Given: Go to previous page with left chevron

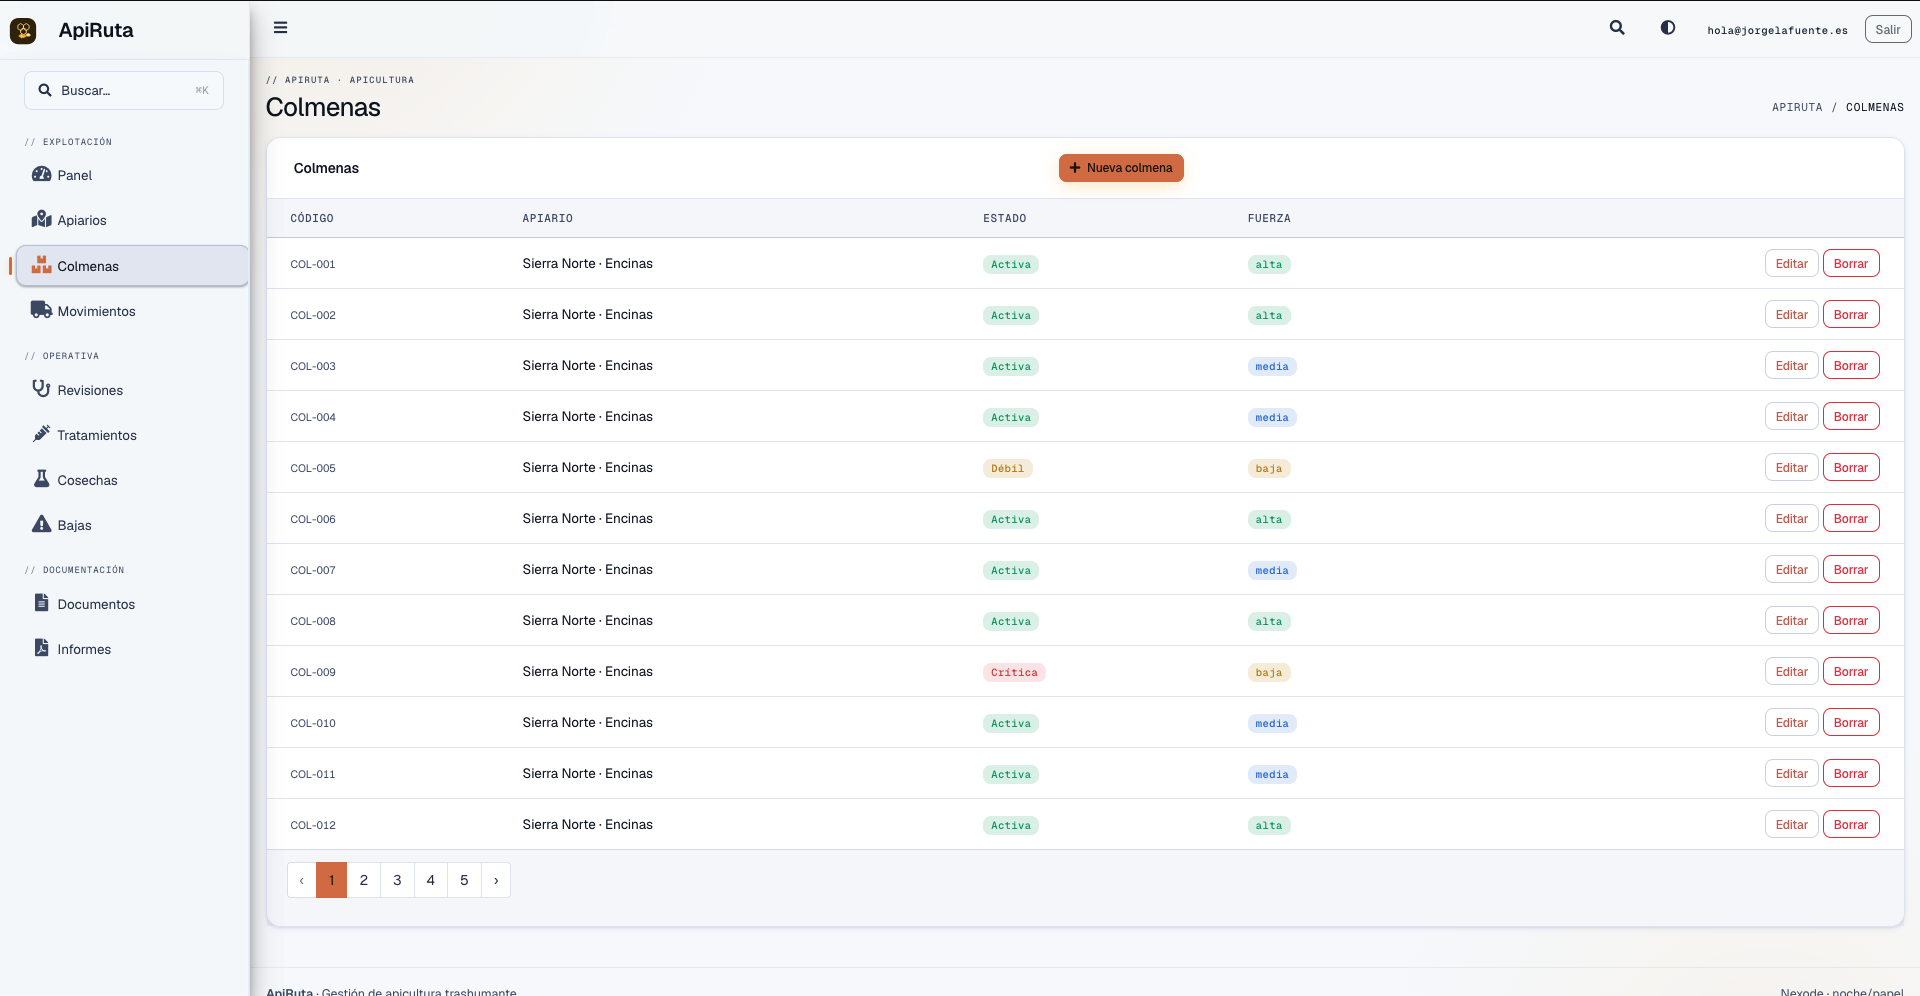Looking at the screenshot, I should (302, 880).
